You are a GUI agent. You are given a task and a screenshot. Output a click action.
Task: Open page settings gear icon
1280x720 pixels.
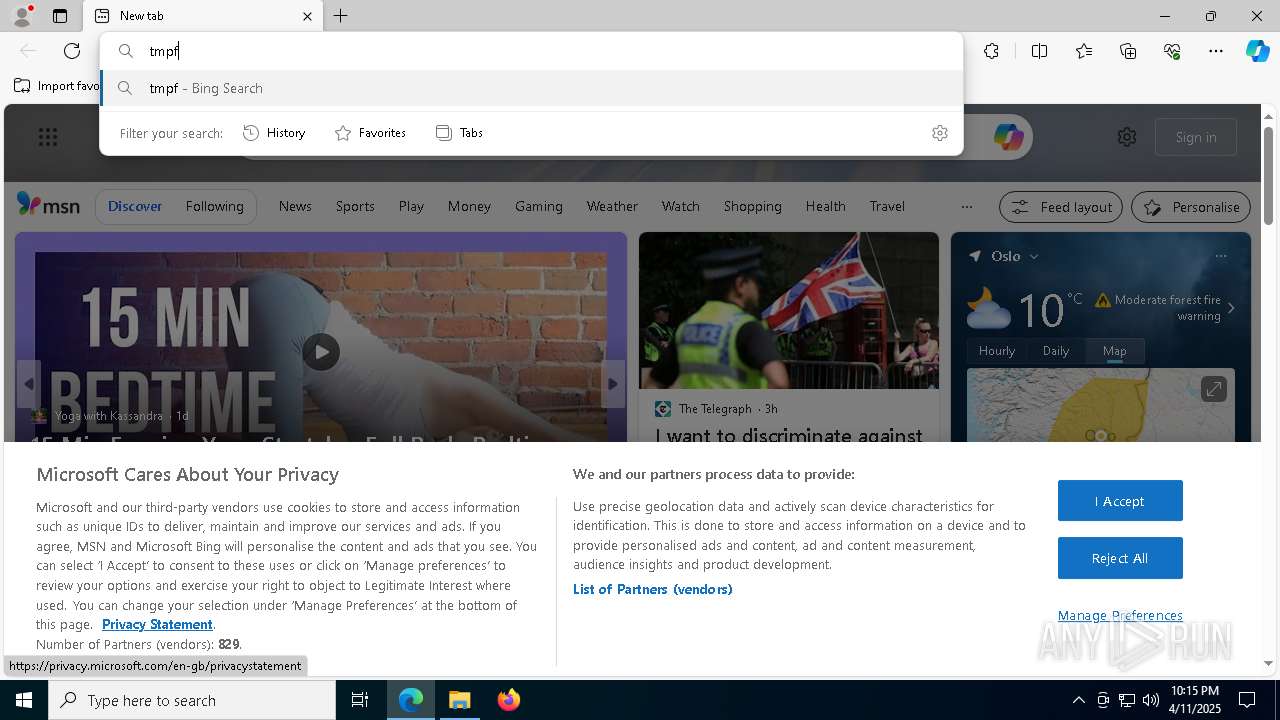1127,137
